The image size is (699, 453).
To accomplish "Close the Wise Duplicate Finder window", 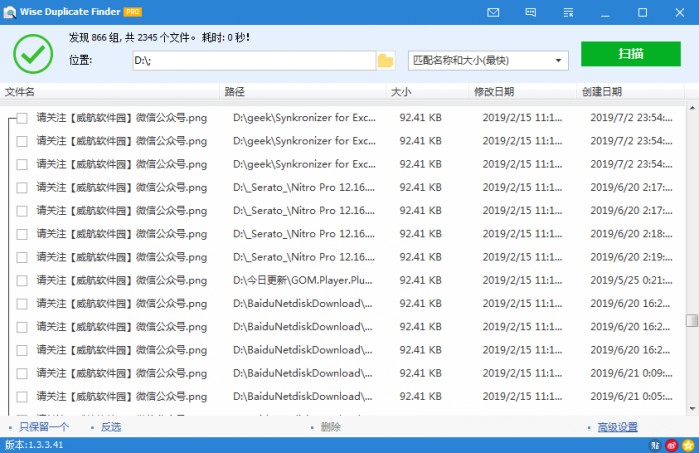I will coord(680,12).
